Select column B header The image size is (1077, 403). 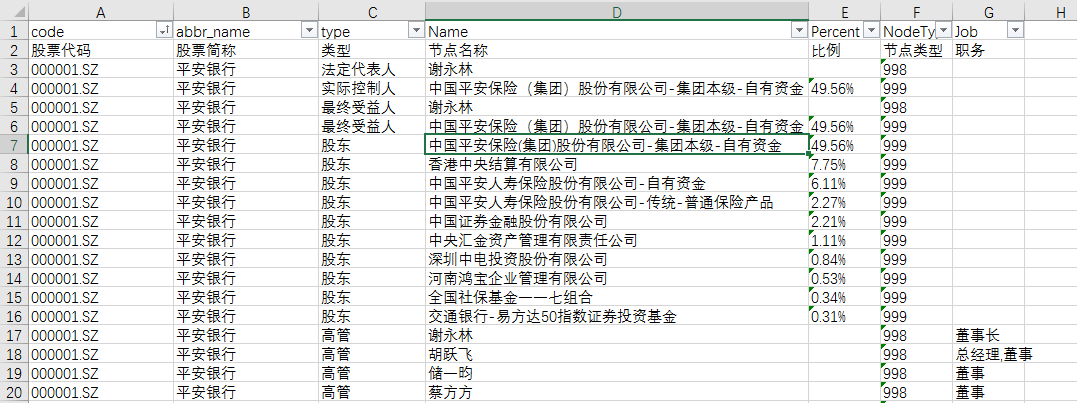click(x=246, y=11)
